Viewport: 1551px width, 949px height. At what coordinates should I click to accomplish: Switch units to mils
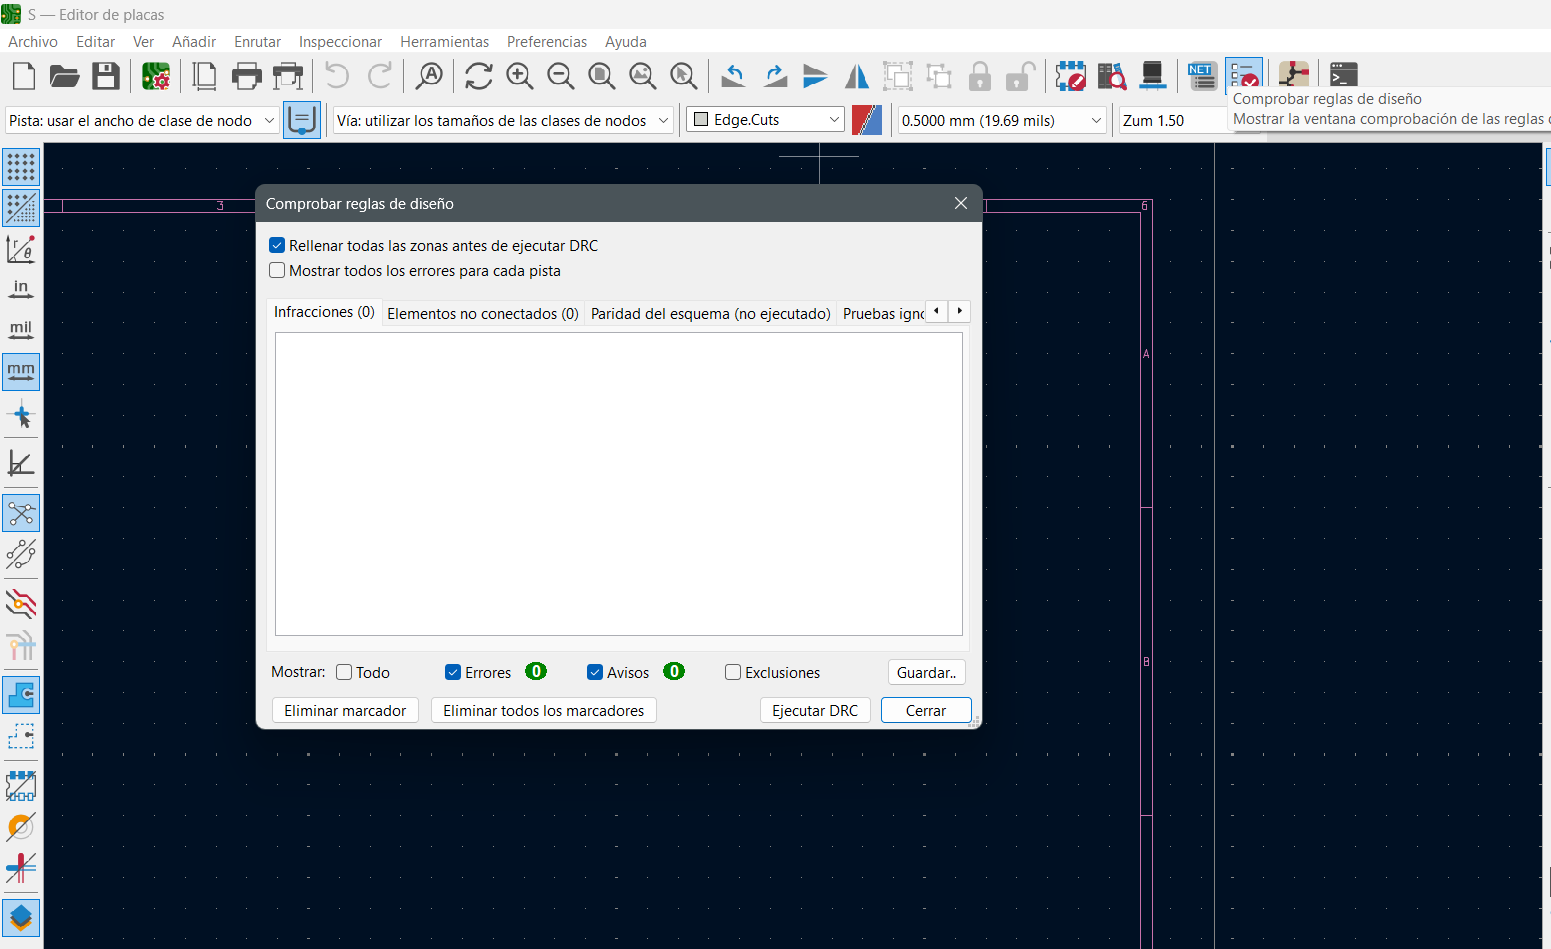coord(21,330)
